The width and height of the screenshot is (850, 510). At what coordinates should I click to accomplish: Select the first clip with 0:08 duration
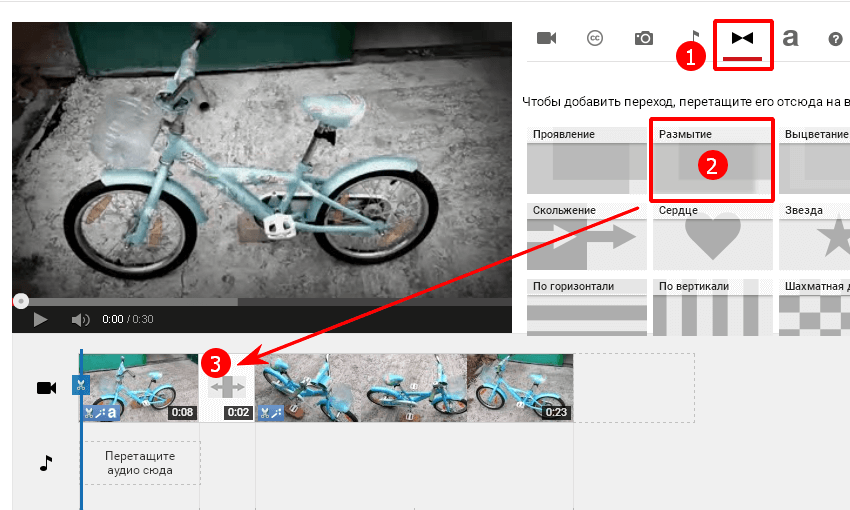click(x=140, y=388)
